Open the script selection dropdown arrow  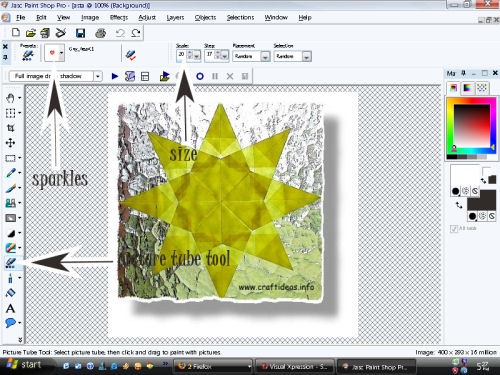coord(97,76)
